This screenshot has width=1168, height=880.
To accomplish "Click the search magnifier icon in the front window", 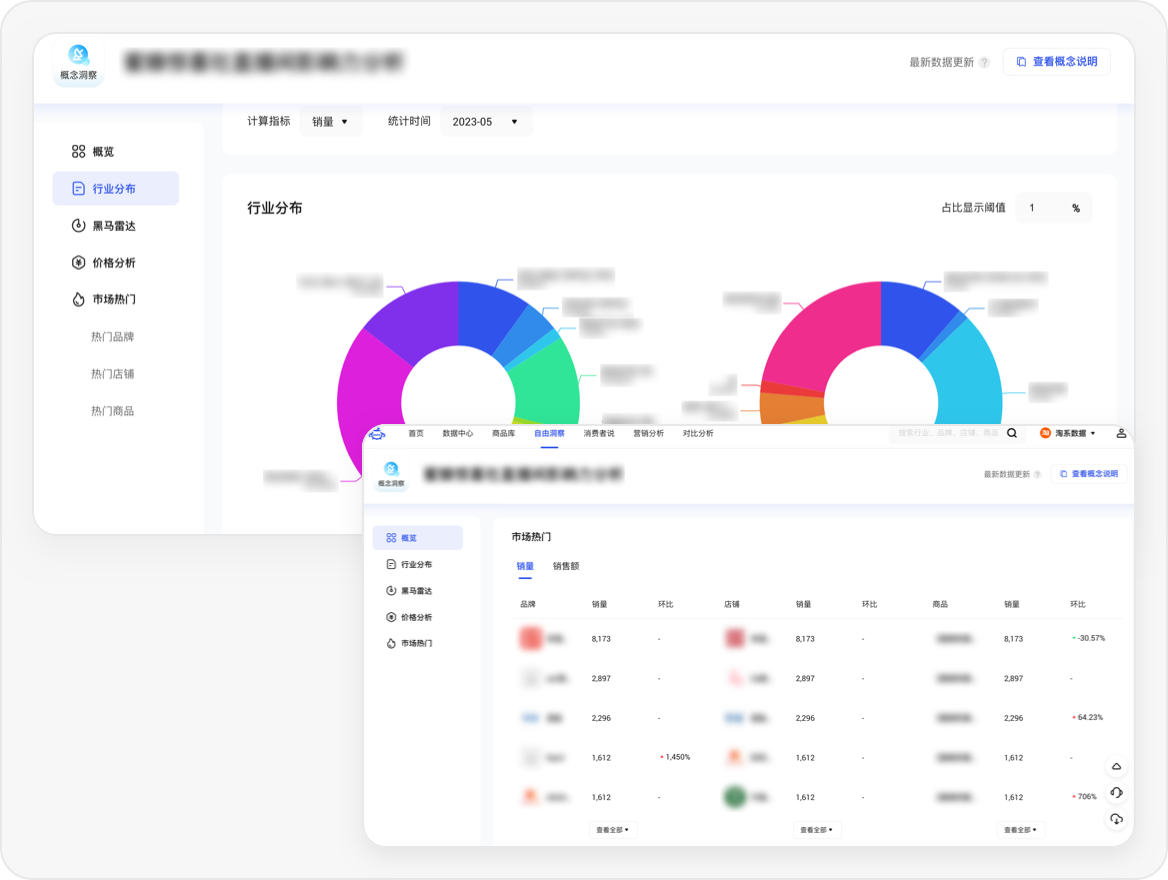I will click(x=1012, y=433).
